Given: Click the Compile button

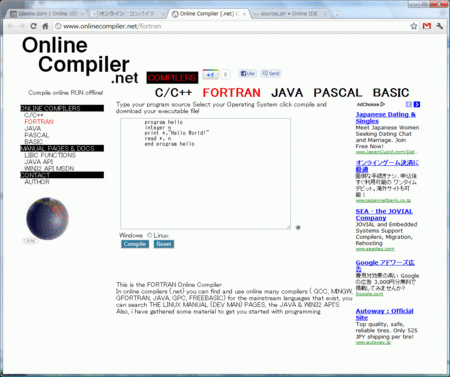Looking at the screenshot, I should point(135,244).
